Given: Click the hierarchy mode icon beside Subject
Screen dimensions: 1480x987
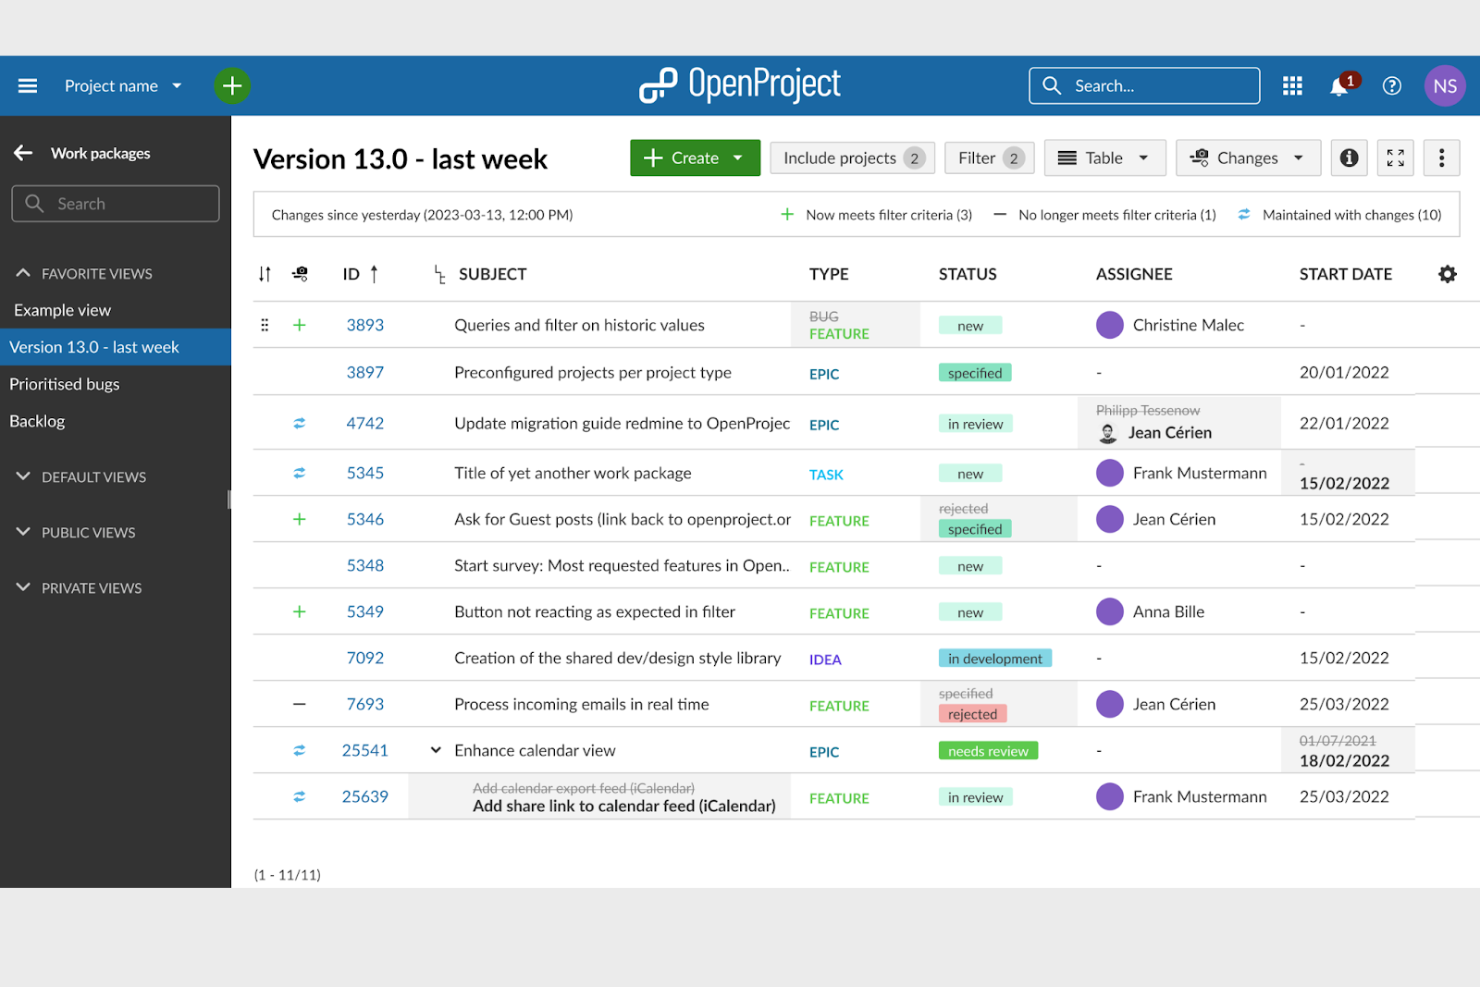Looking at the screenshot, I should [x=439, y=275].
